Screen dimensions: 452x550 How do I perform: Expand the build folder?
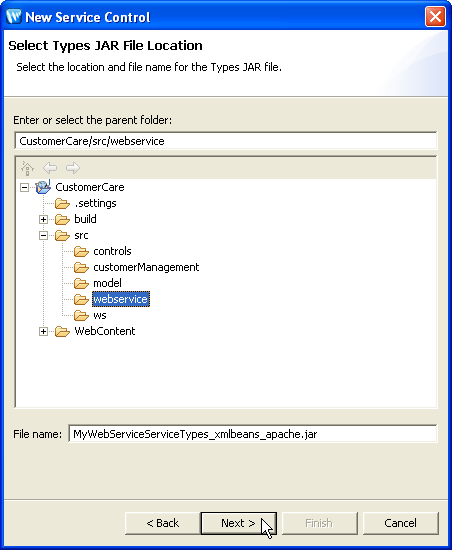coord(43,220)
